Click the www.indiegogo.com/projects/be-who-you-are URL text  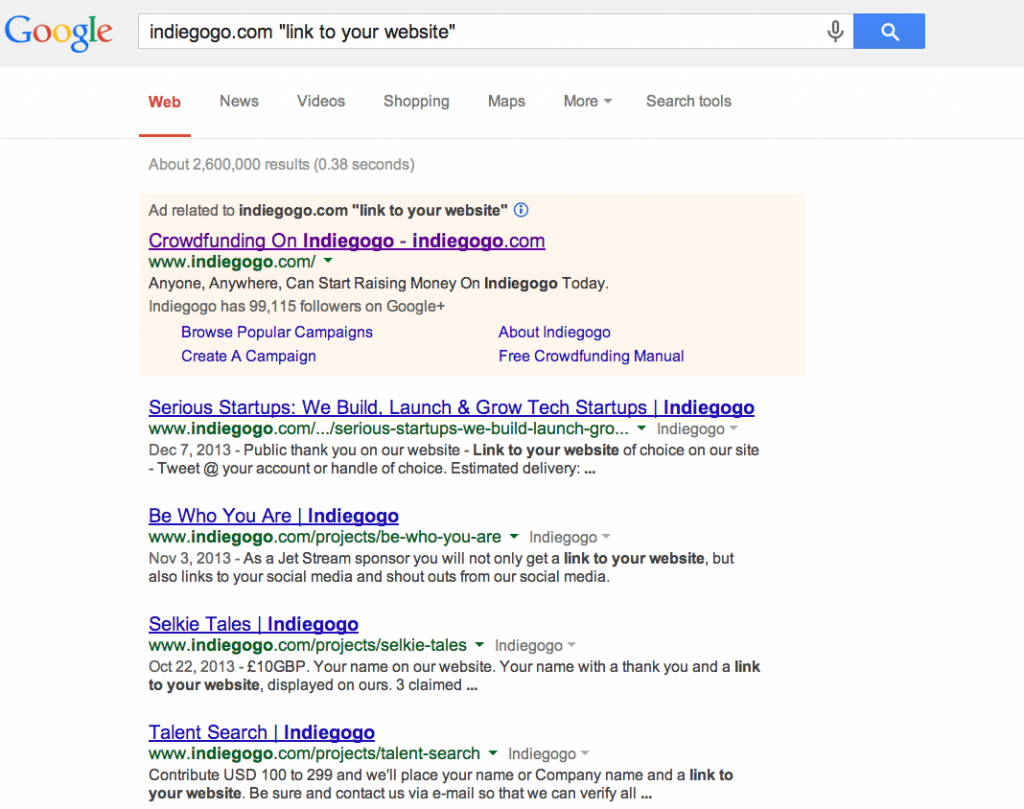coord(325,537)
